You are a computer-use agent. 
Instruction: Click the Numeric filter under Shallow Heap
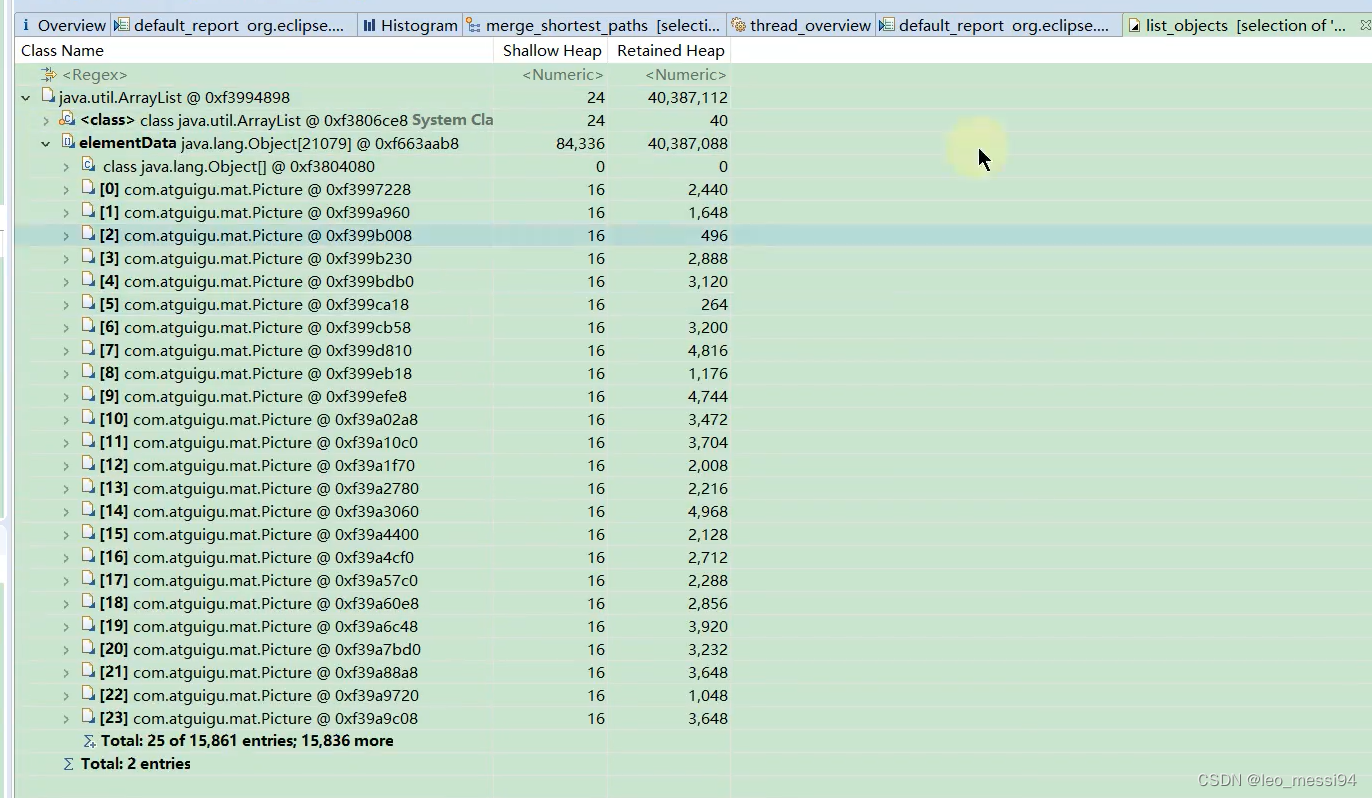[x=563, y=75]
